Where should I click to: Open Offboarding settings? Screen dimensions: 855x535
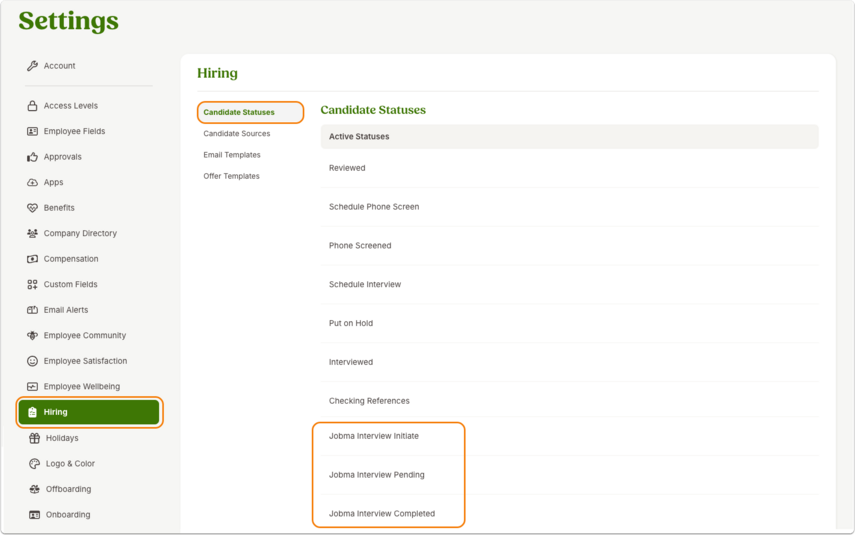[x=68, y=489]
